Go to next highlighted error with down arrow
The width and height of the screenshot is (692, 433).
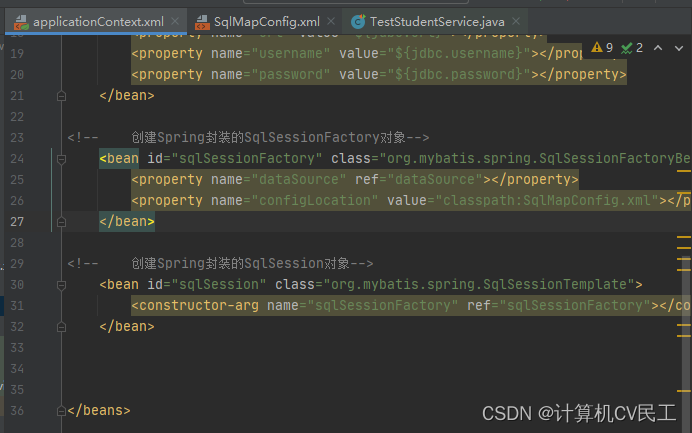679,48
